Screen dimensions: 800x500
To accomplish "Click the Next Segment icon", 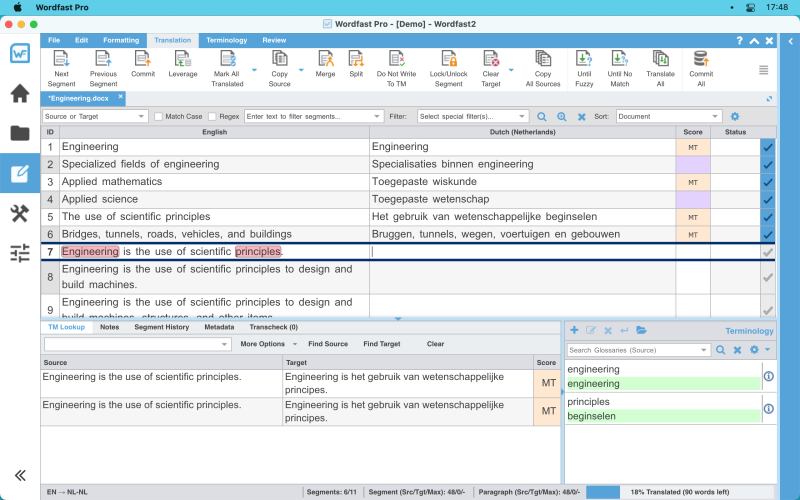I will click(x=61, y=59).
